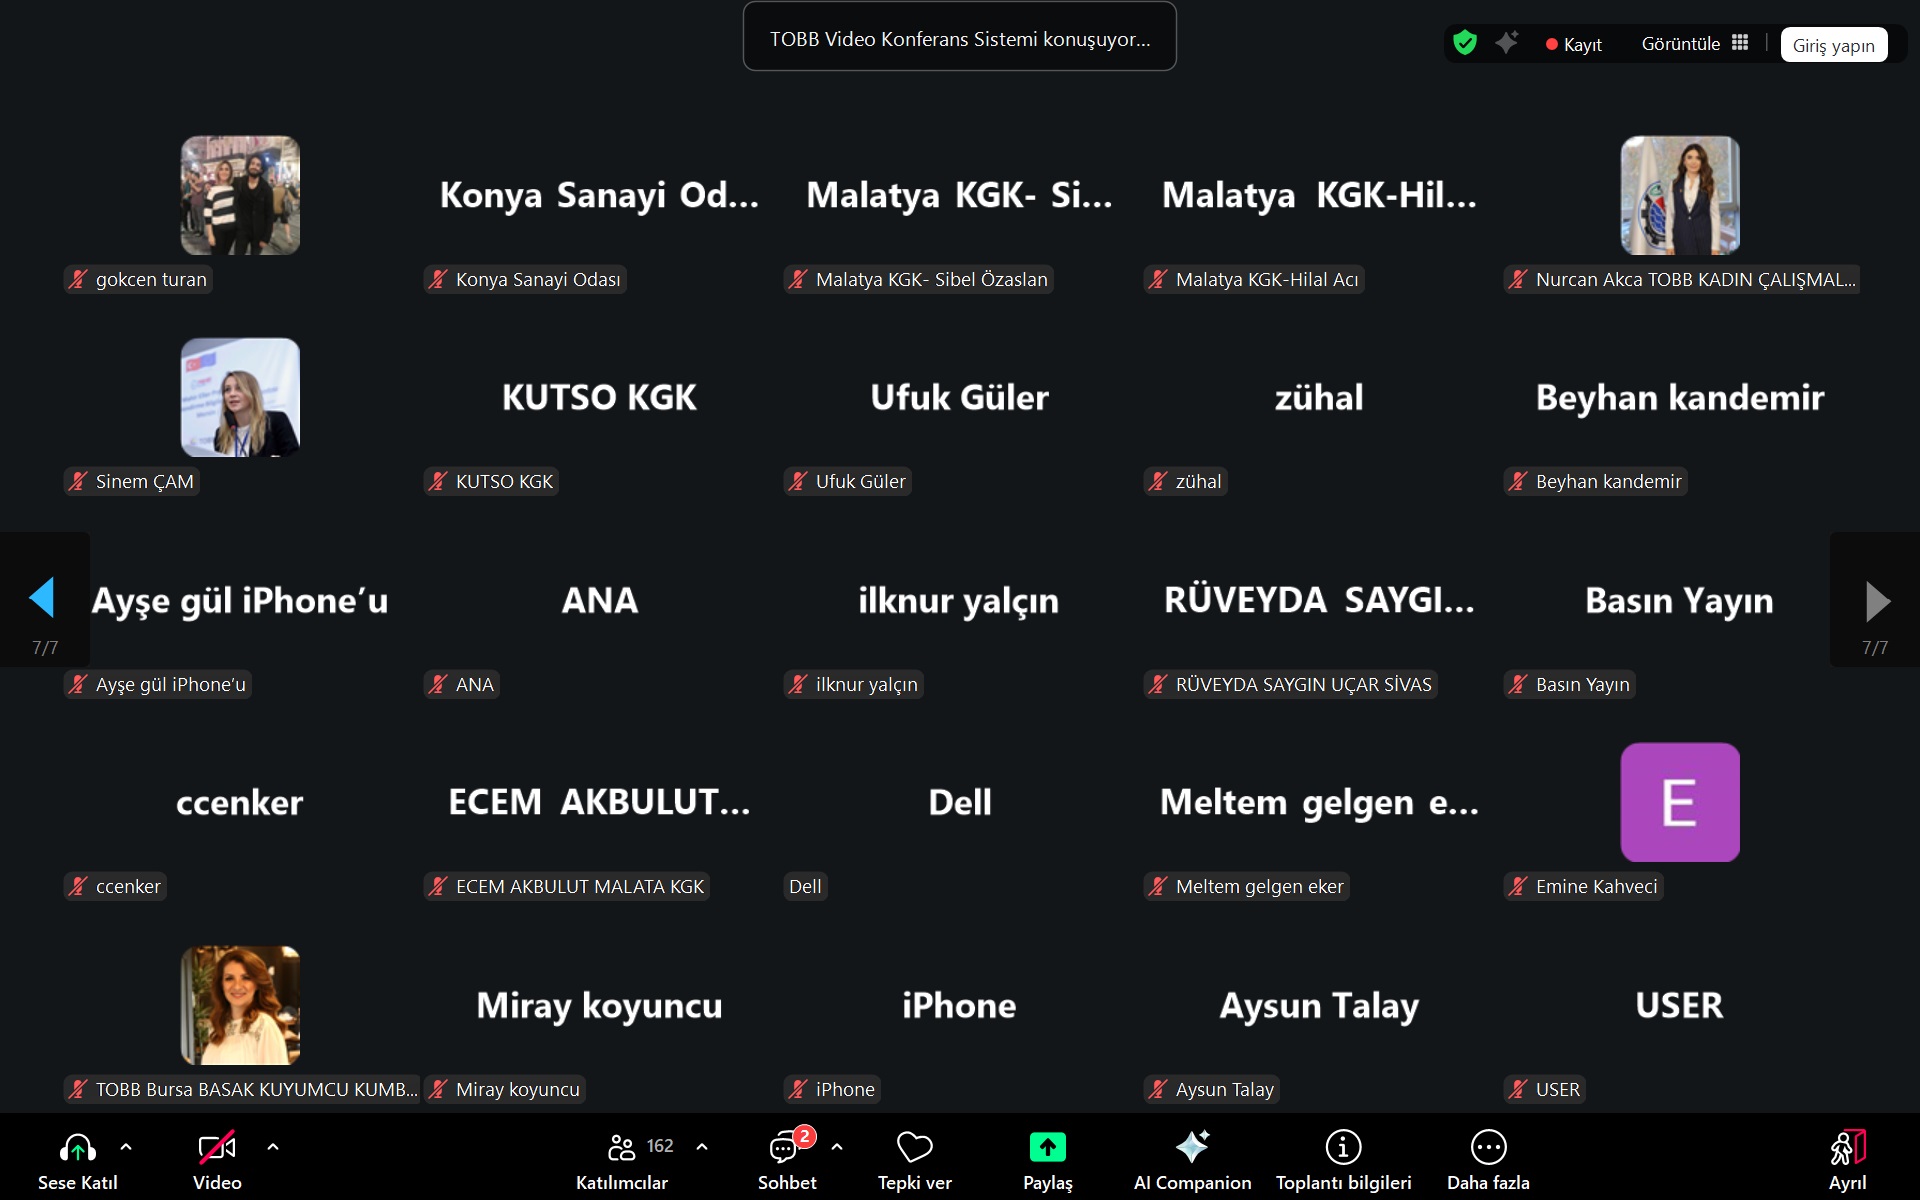1920x1200 pixels.
Task: Click the red Kayıt recording indicator
Action: pos(1574,44)
